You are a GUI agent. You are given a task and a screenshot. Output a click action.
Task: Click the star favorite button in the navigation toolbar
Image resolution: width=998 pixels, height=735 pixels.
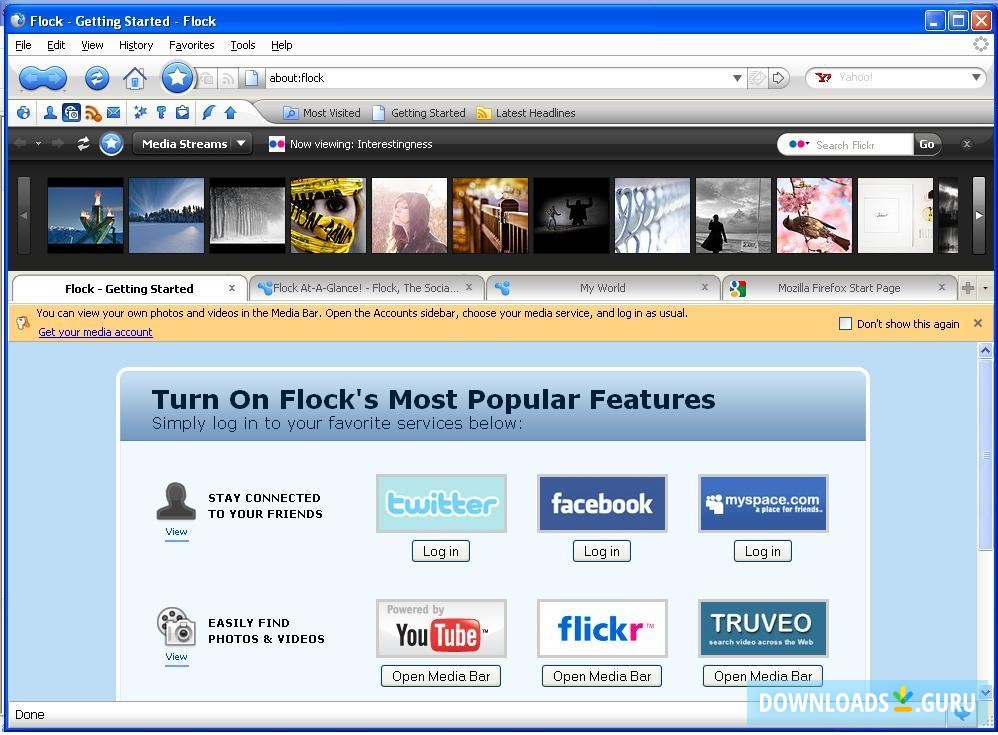coord(177,78)
